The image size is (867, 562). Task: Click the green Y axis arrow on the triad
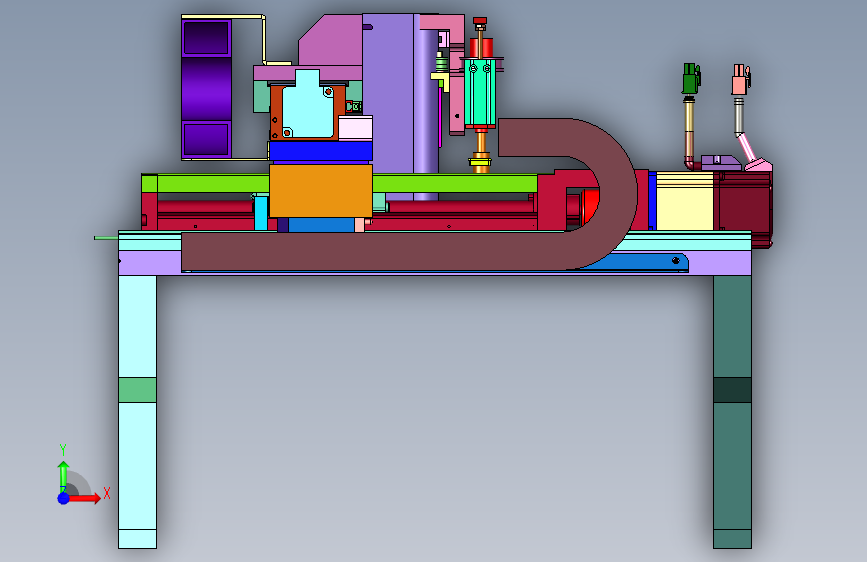click(x=64, y=476)
